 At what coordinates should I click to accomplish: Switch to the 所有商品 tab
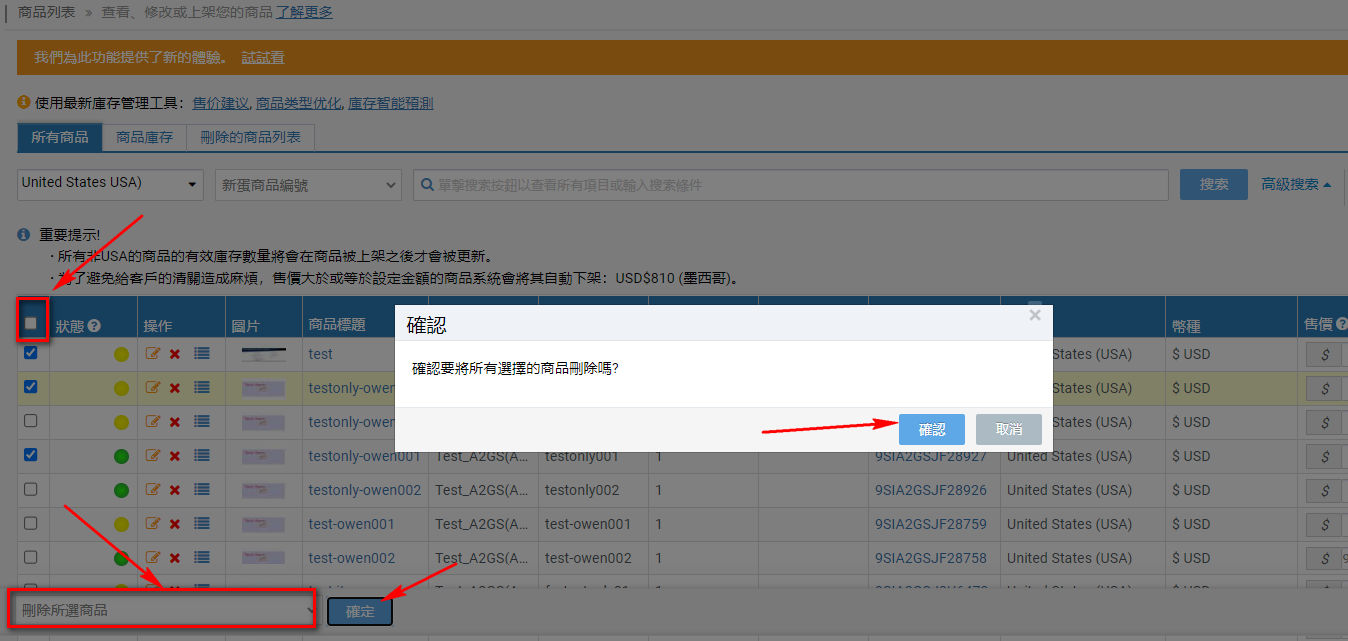click(x=60, y=137)
